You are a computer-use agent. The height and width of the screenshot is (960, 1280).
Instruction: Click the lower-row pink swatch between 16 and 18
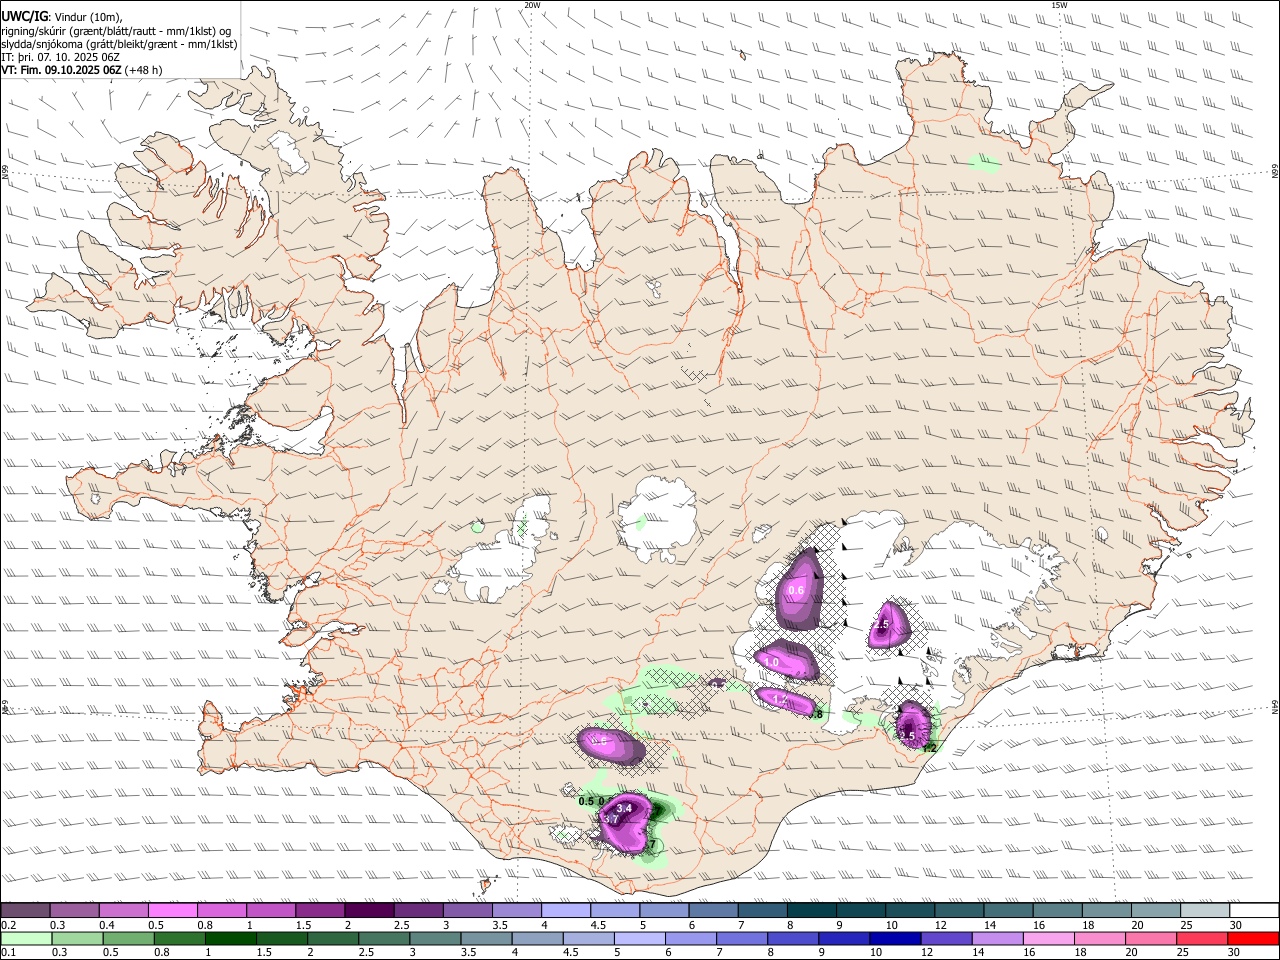(x=1050, y=938)
